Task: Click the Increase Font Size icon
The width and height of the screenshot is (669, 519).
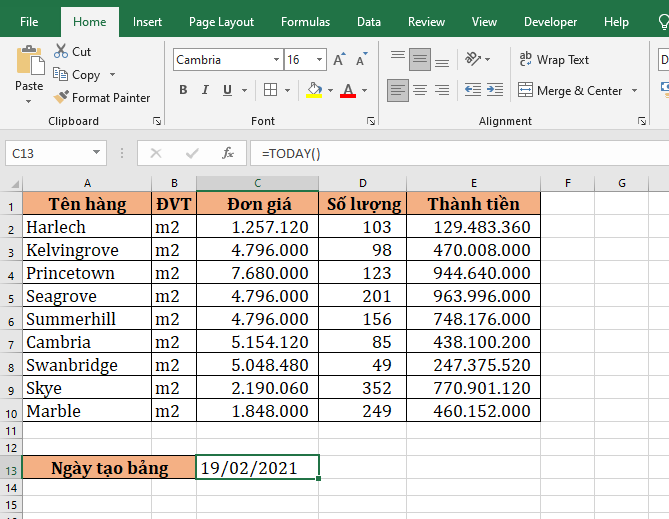Action: pyautogui.click(x=339, y=60)
